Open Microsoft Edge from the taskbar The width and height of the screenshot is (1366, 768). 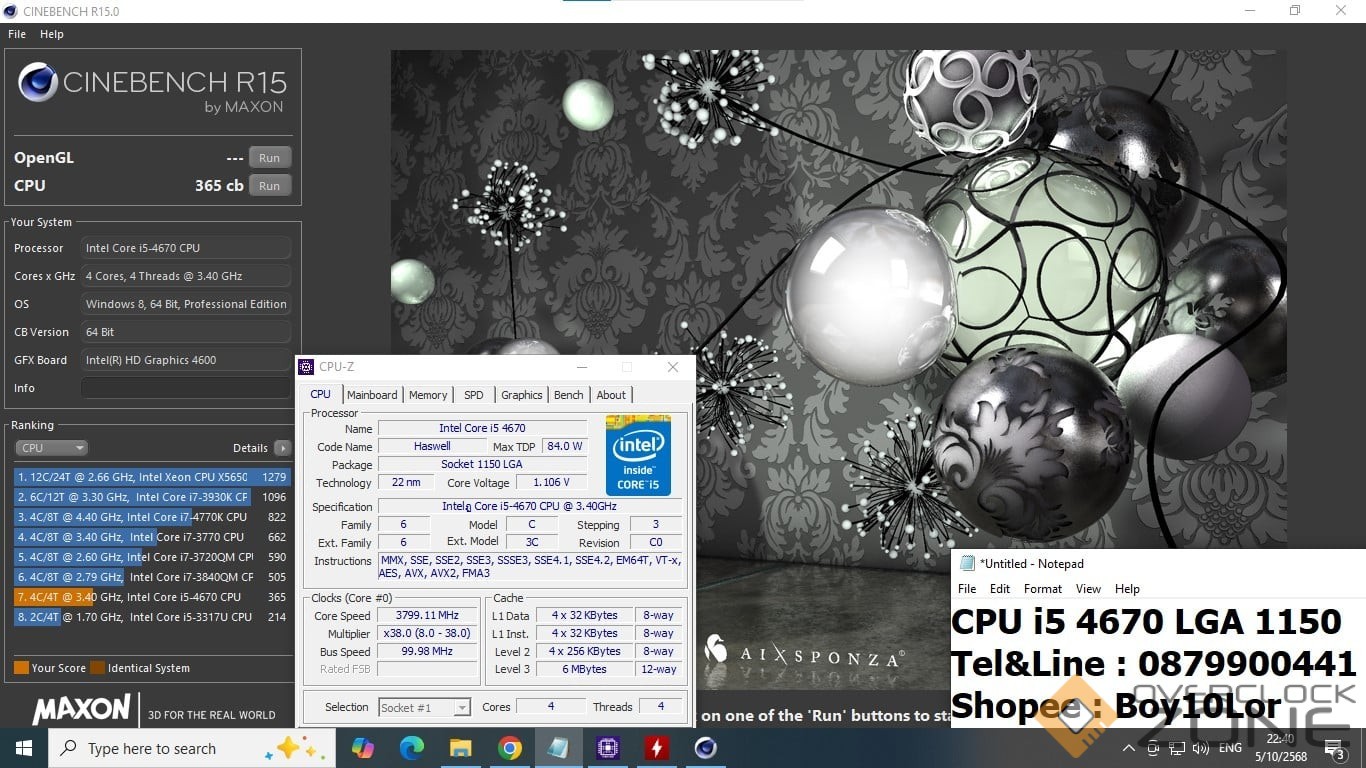(x=412, y=748)
